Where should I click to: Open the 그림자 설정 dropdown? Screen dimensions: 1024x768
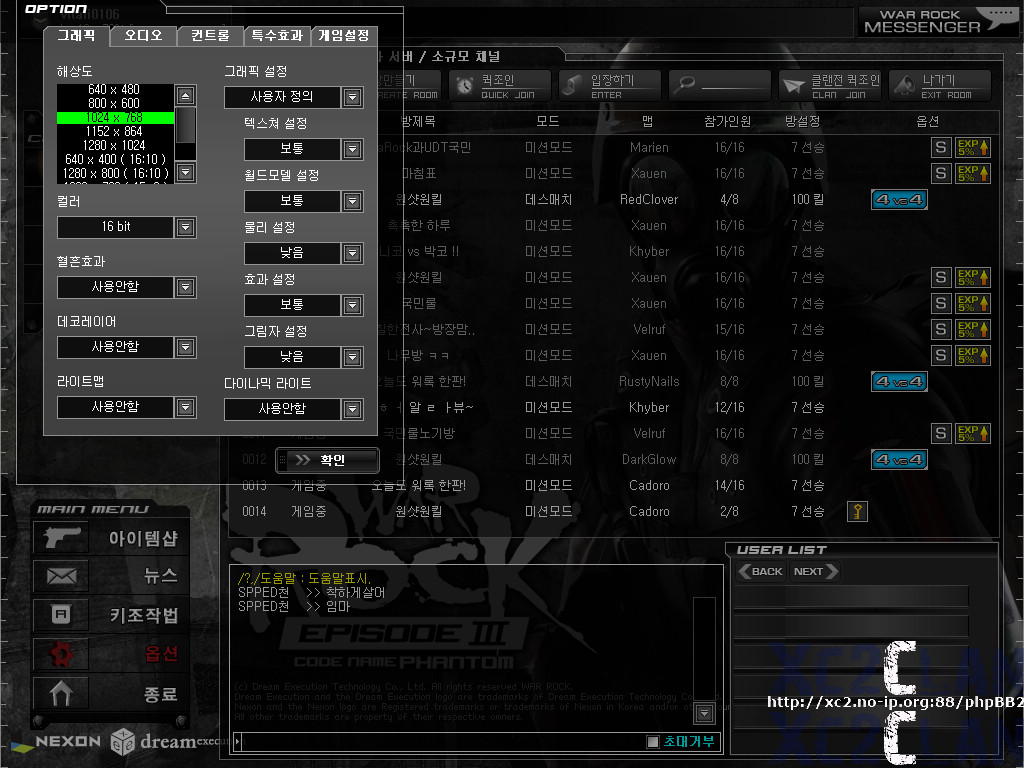[x=352, y=357]
